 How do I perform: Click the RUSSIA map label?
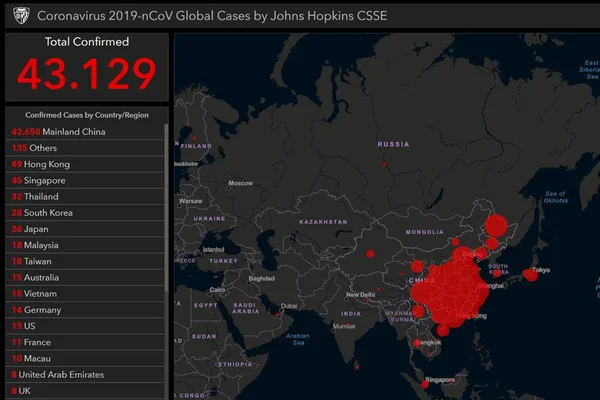tap(393, 144)
